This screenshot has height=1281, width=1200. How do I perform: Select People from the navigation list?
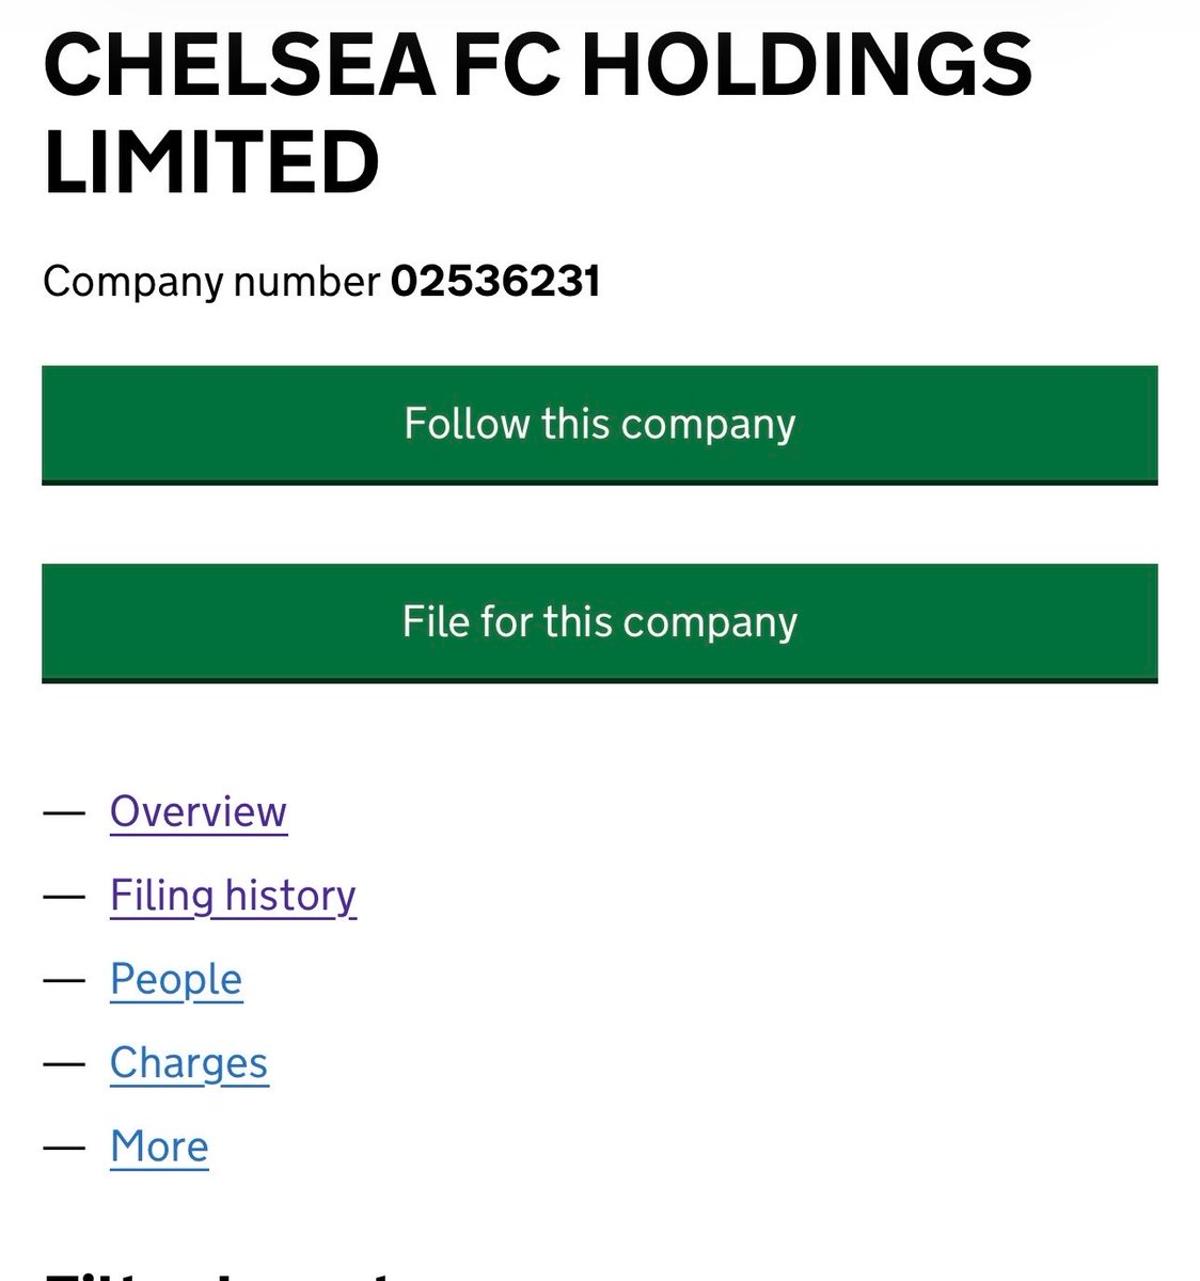[175, 979]
